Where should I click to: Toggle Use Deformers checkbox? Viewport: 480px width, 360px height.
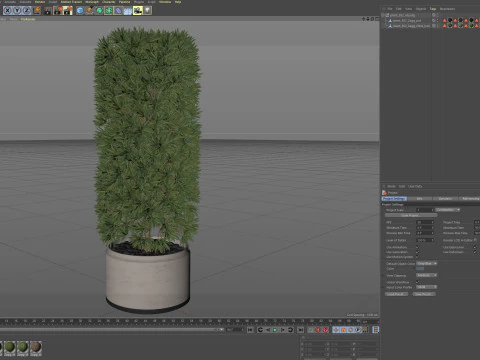tap(475, 252)
